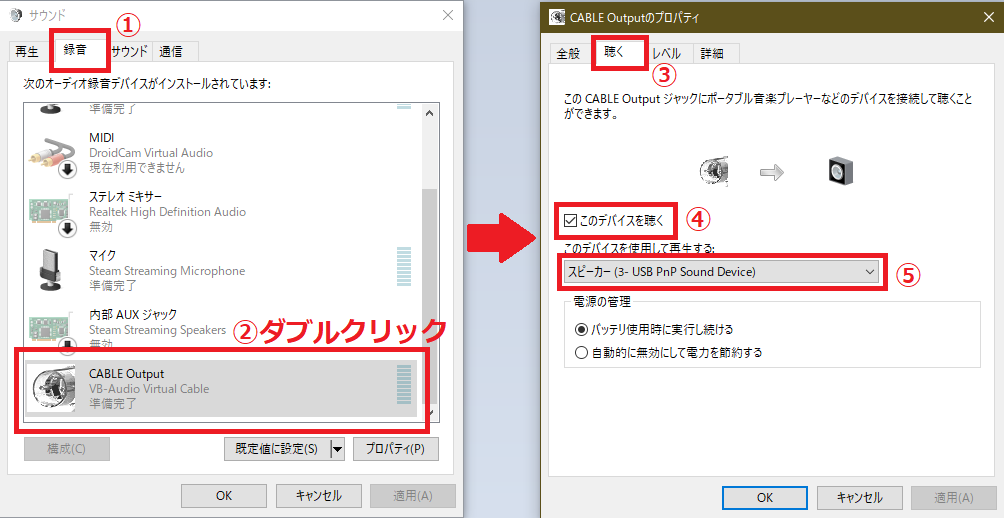Click the cable jack icon in listen diagram
This screenshot has height=519, width=1004.
coord(715,172)
